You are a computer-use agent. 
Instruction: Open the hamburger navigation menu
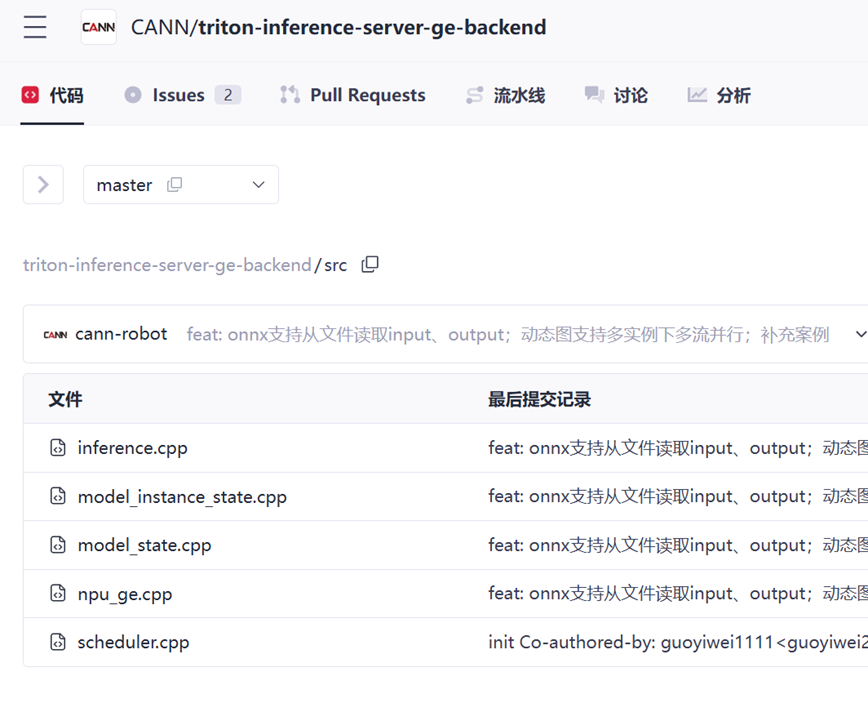(35, 27)
